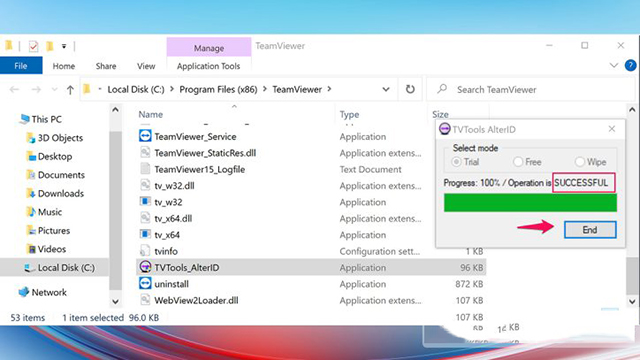Viewport: 640px width, 360px height.
Task: Click the TVTools AlterID dialog title icon
Action: 444,129
